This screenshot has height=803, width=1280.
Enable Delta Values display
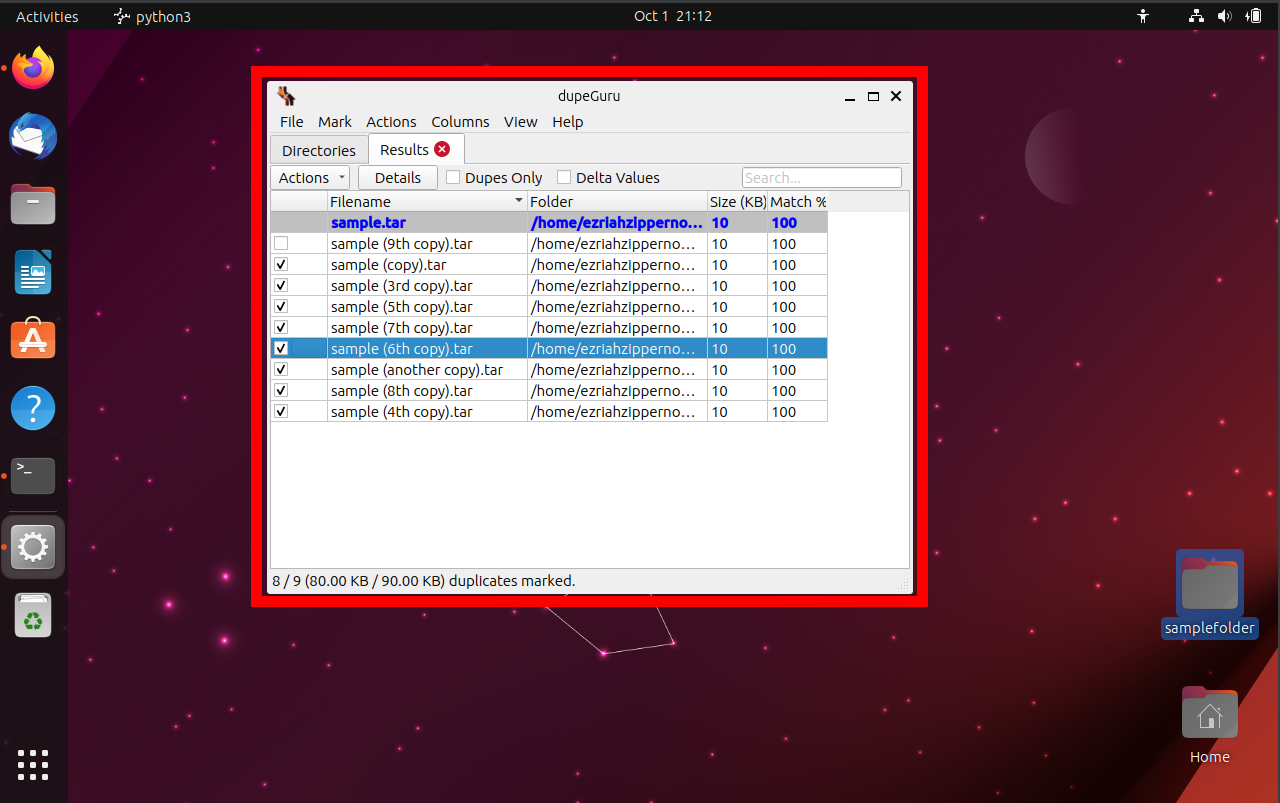coord(563,177)
